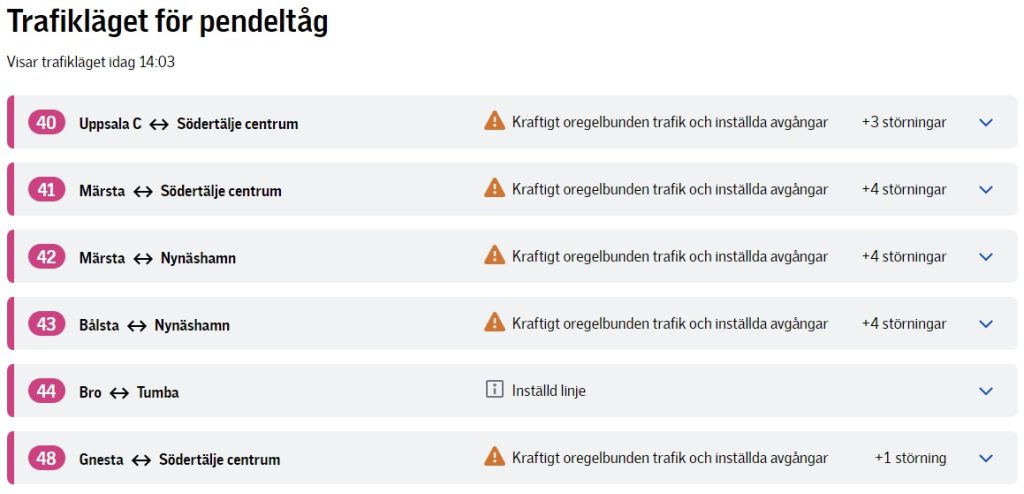Screen dimensions: 1024x494
Task: Click '+4 störningar' on Bålsta–Nynäshamn row
Action: pyautogui.click(x=903, y=324)
